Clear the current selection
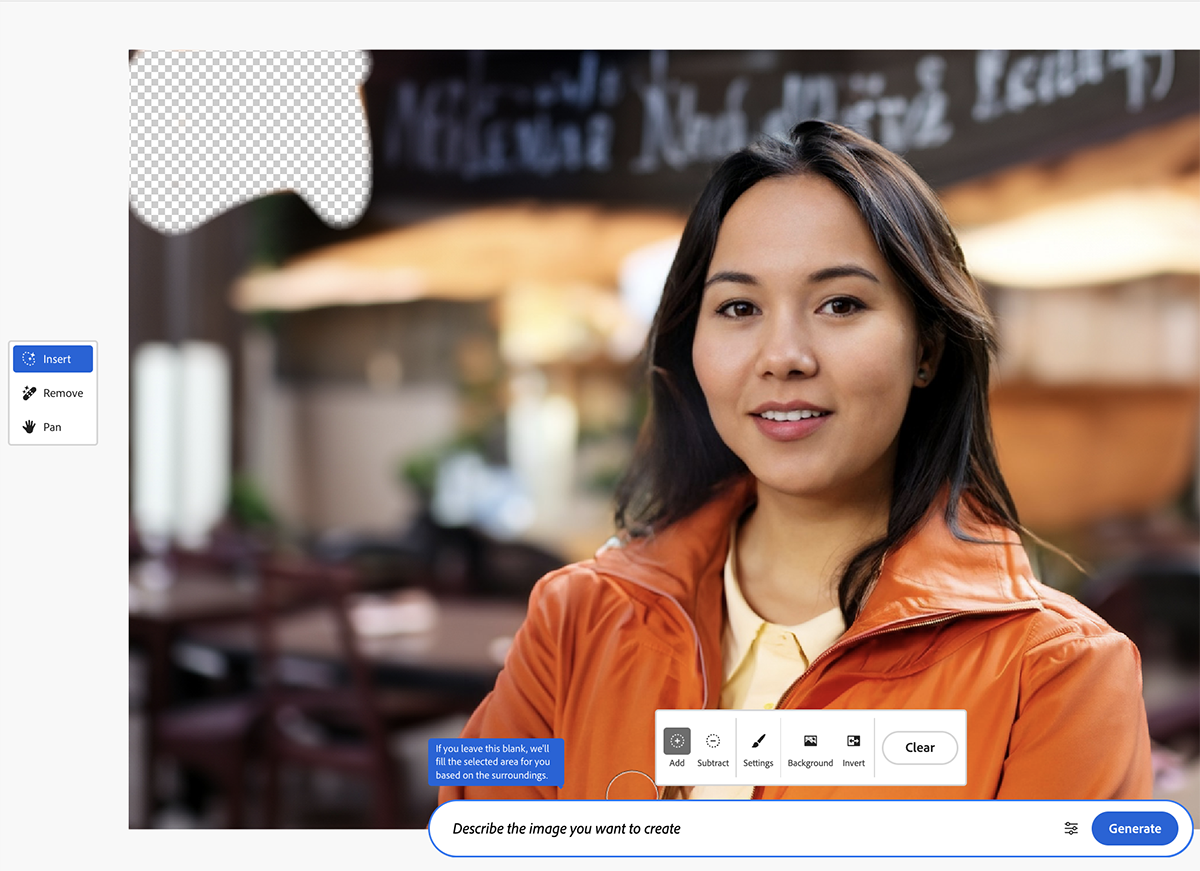Viewport: 1200px width, 871px height. pos(919,747)
